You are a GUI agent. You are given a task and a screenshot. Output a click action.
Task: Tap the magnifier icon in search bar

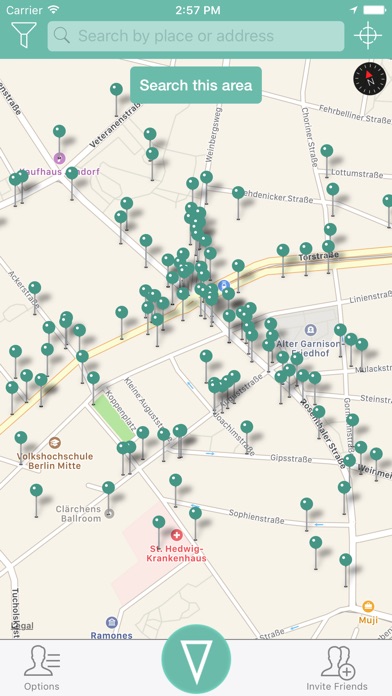62,35
